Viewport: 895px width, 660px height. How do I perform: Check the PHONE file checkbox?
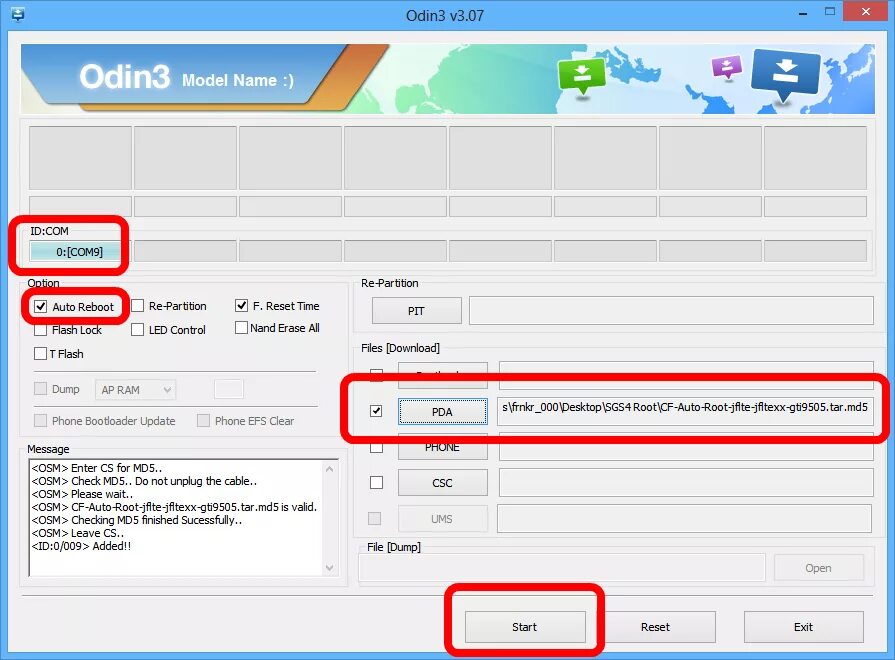pyautogui.click(x=376, y=447)
